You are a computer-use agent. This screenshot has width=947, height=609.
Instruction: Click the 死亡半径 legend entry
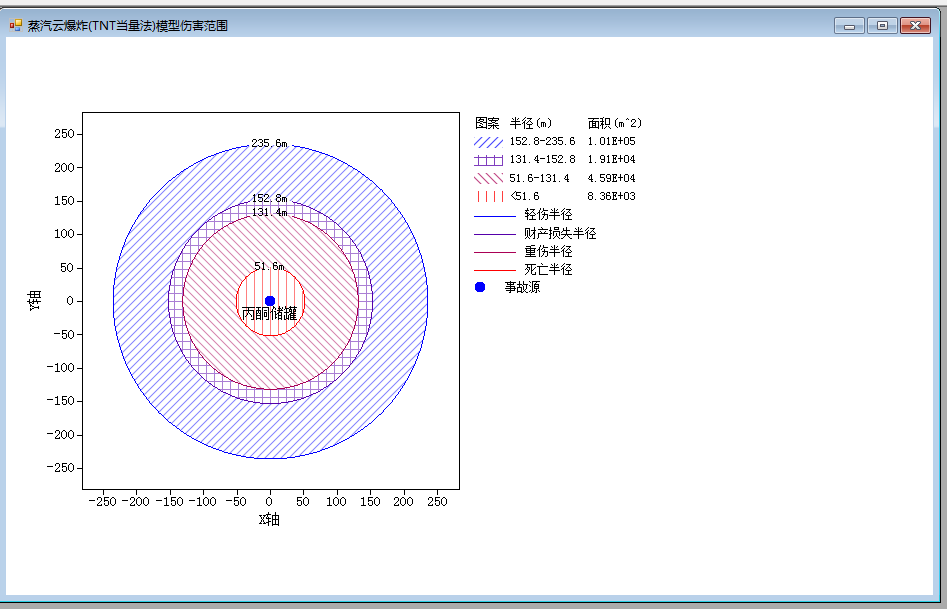[x=548, y=269]
